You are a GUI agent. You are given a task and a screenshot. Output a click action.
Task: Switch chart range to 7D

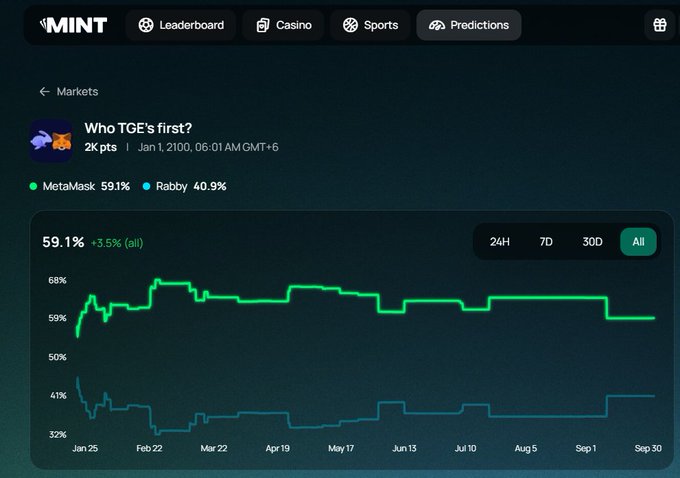tap(546, 242)
